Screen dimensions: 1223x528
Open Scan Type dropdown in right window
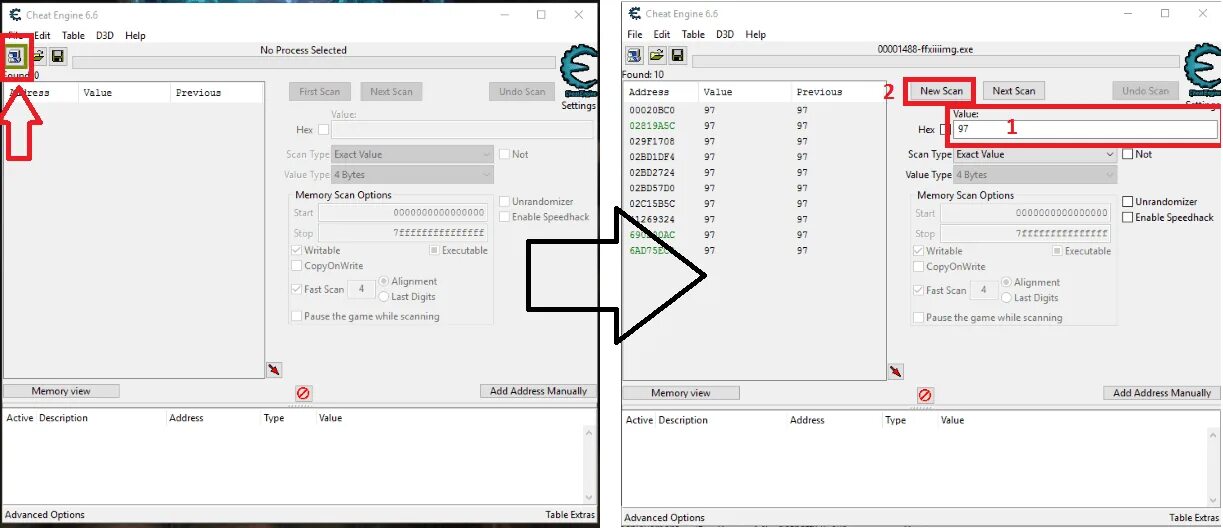point(1035,154)
